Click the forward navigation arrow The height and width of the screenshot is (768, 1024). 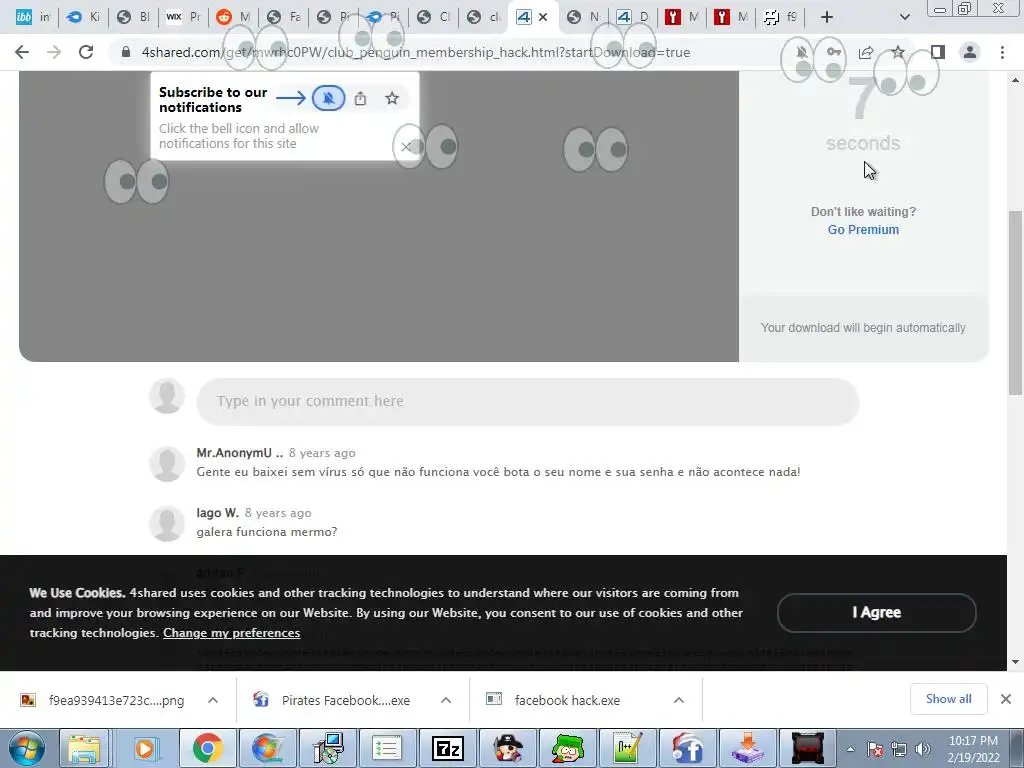click(54, 52)
